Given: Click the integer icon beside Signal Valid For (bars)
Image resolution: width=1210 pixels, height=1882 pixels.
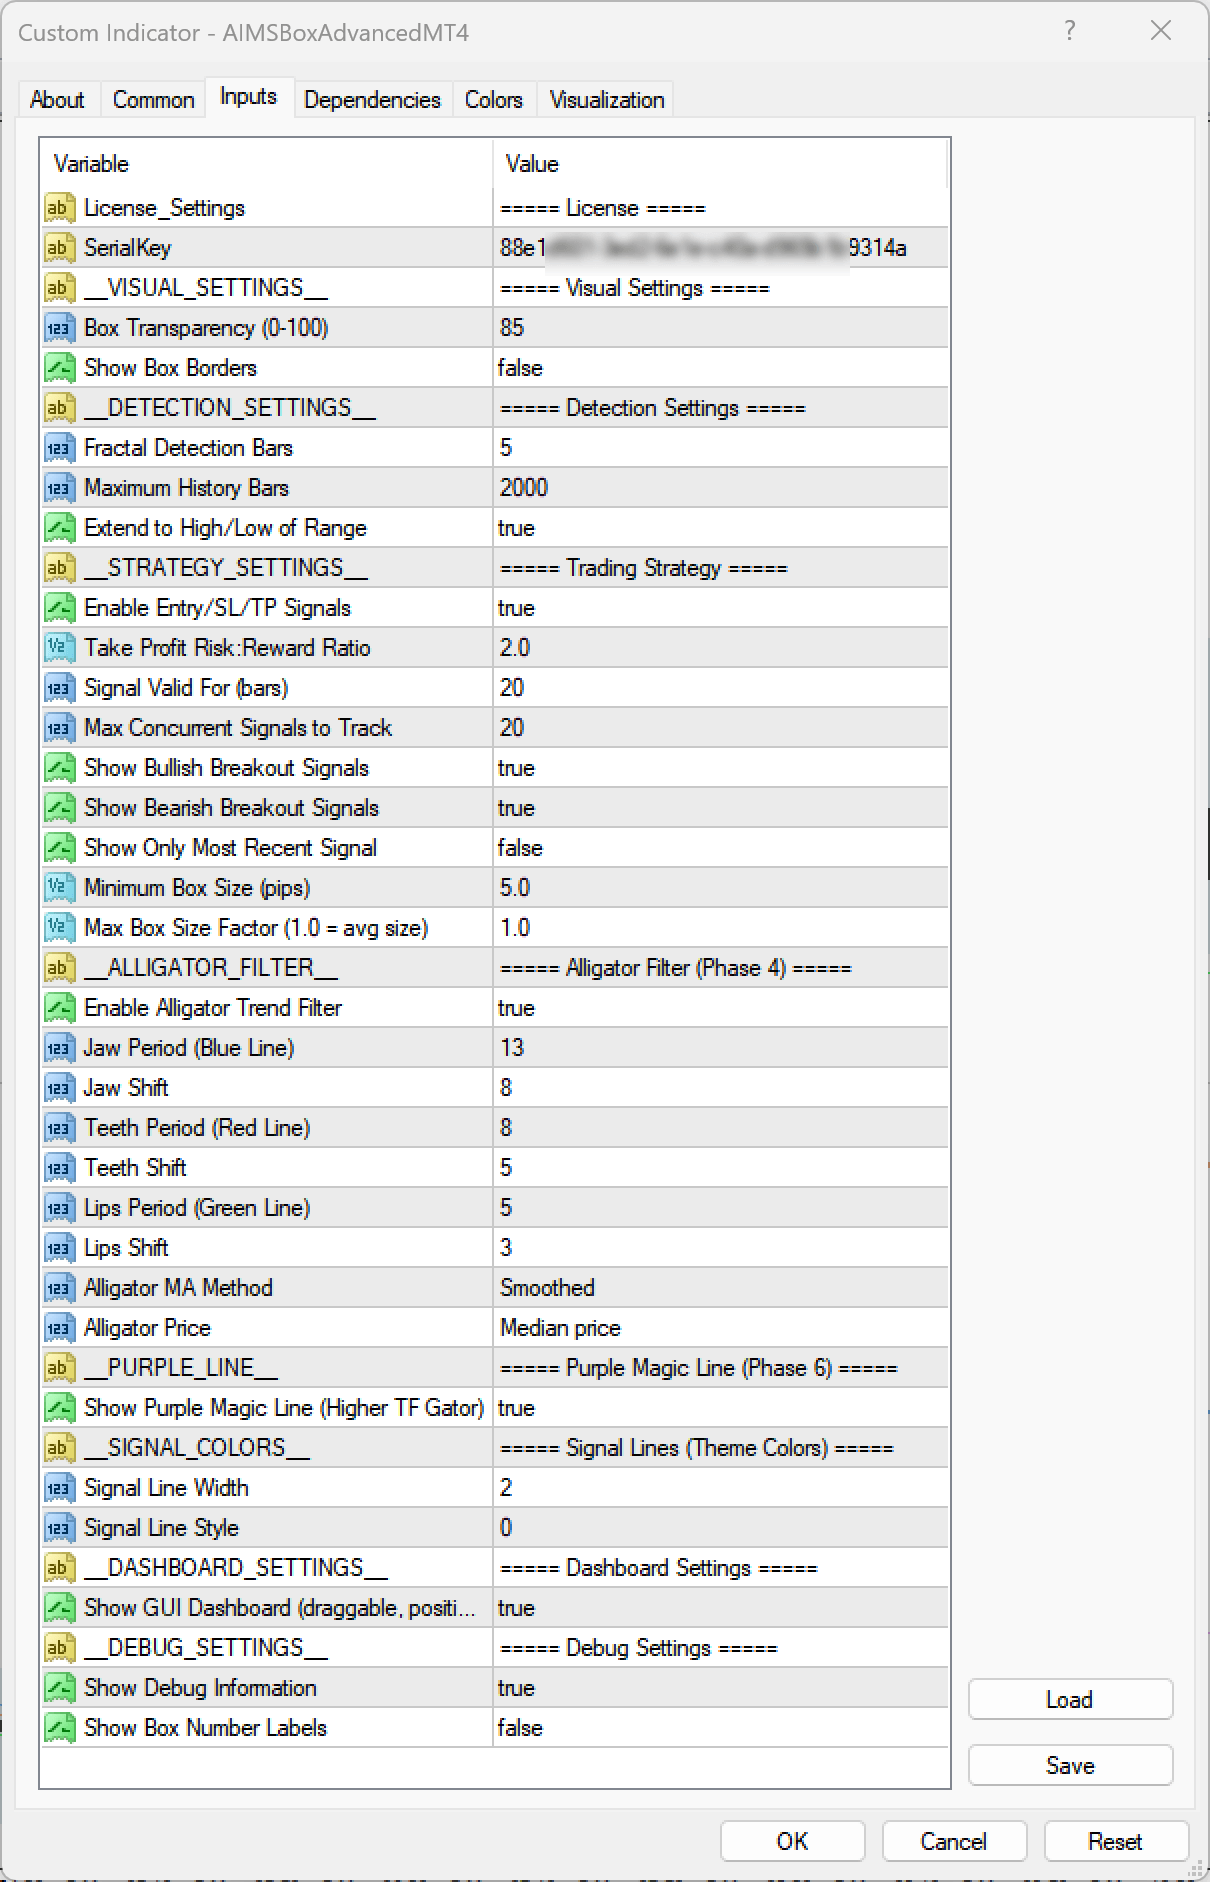Looking at the screenshot, I should (x=60, y=688).
